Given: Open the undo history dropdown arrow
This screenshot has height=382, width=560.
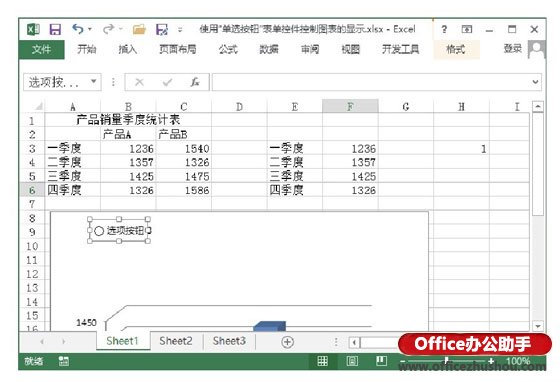Looking at the screenshot, I should 90,29.
